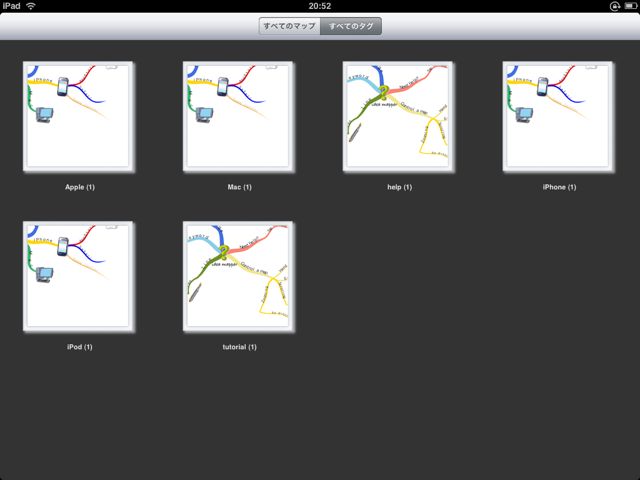Image resolution: width=640 pixels, height=480 pixels.
Task: Tap the 20:52 clock in status bar
Action: 320,6
